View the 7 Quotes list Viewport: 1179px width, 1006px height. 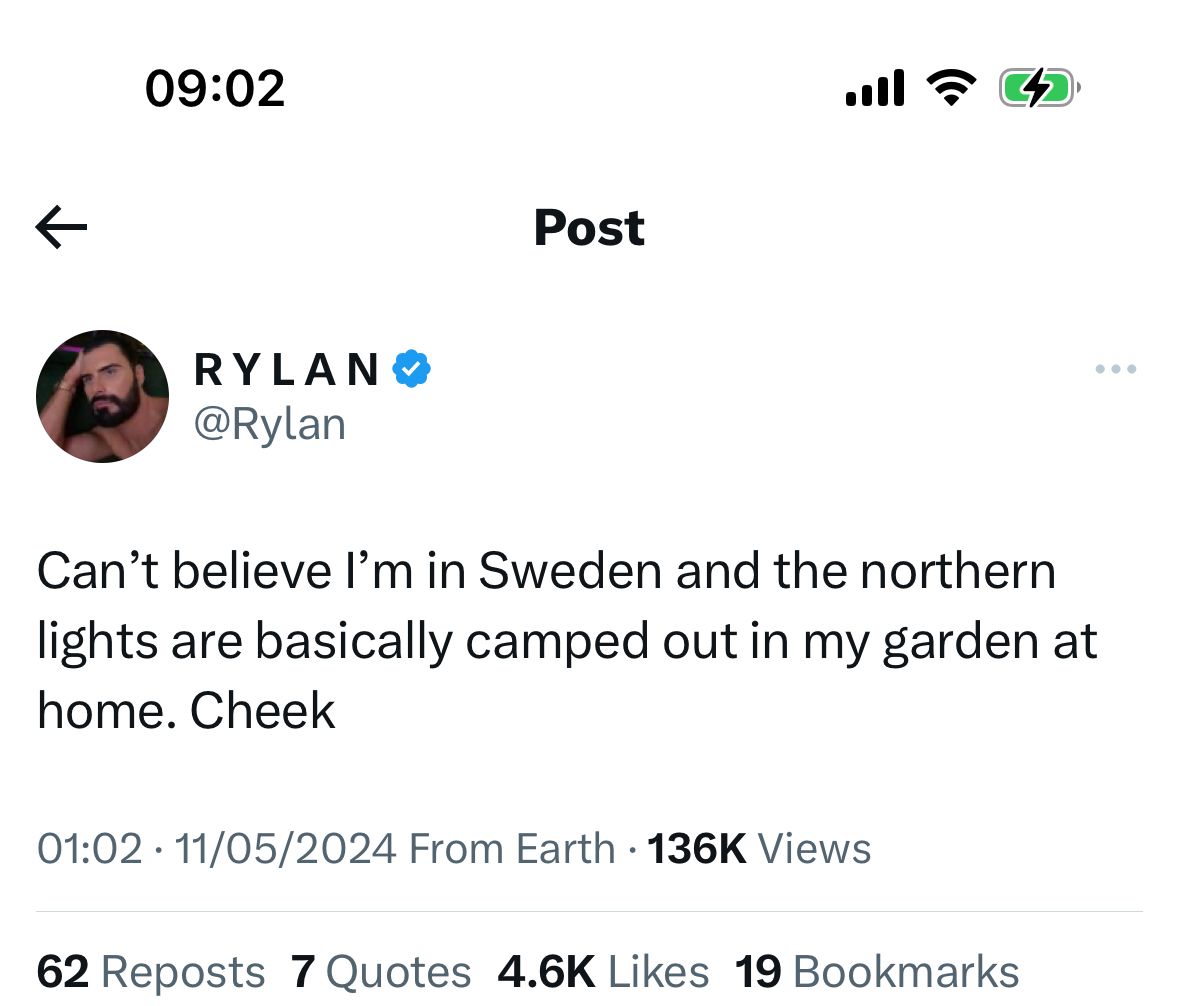point(381,971)
